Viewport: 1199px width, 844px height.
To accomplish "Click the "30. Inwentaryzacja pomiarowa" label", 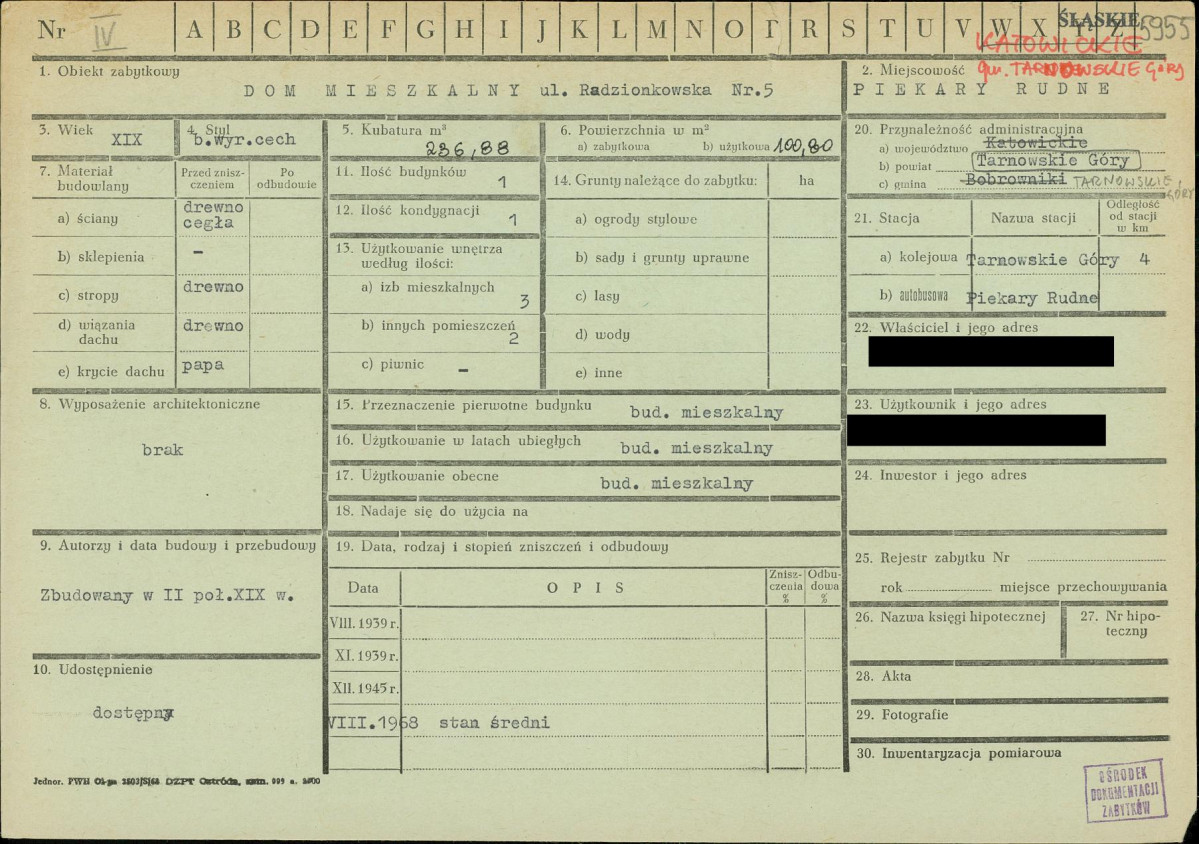I will point(958,753).
